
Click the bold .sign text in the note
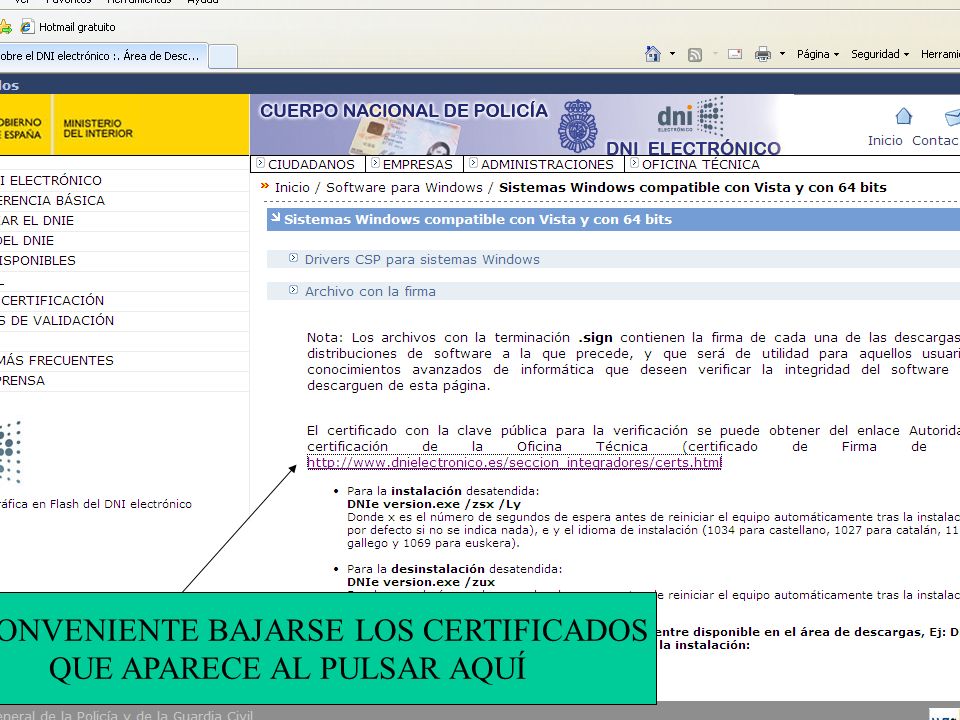click(x=595, y=337)
